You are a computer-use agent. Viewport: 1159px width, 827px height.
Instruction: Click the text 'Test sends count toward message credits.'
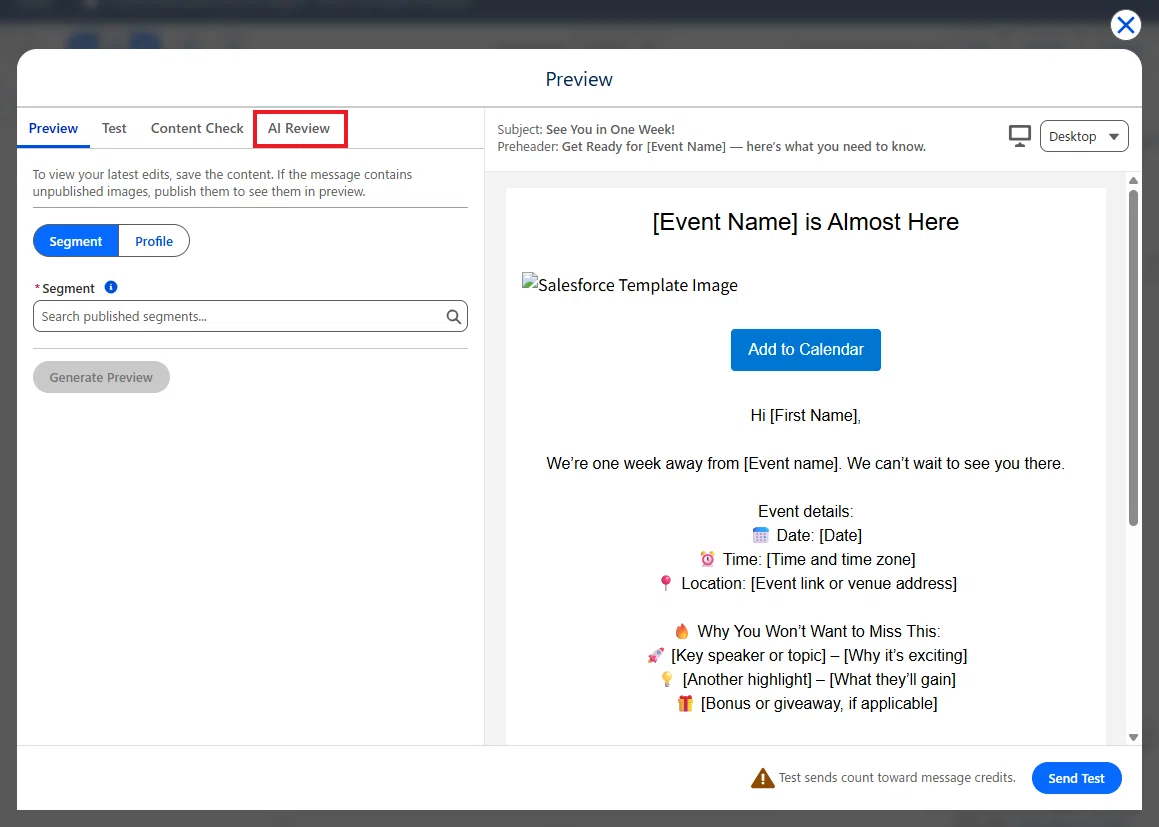click(x=897, y=777)
